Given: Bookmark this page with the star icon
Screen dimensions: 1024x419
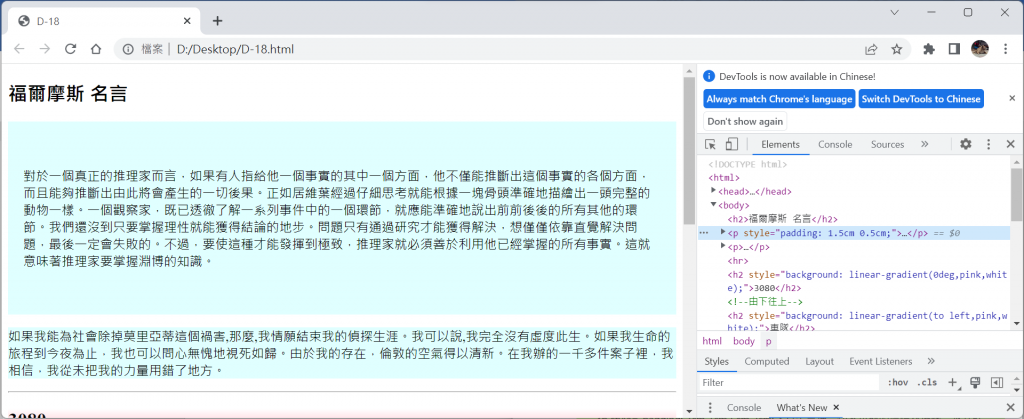Looking at the screenshot, I should click(x=897, y=49).
